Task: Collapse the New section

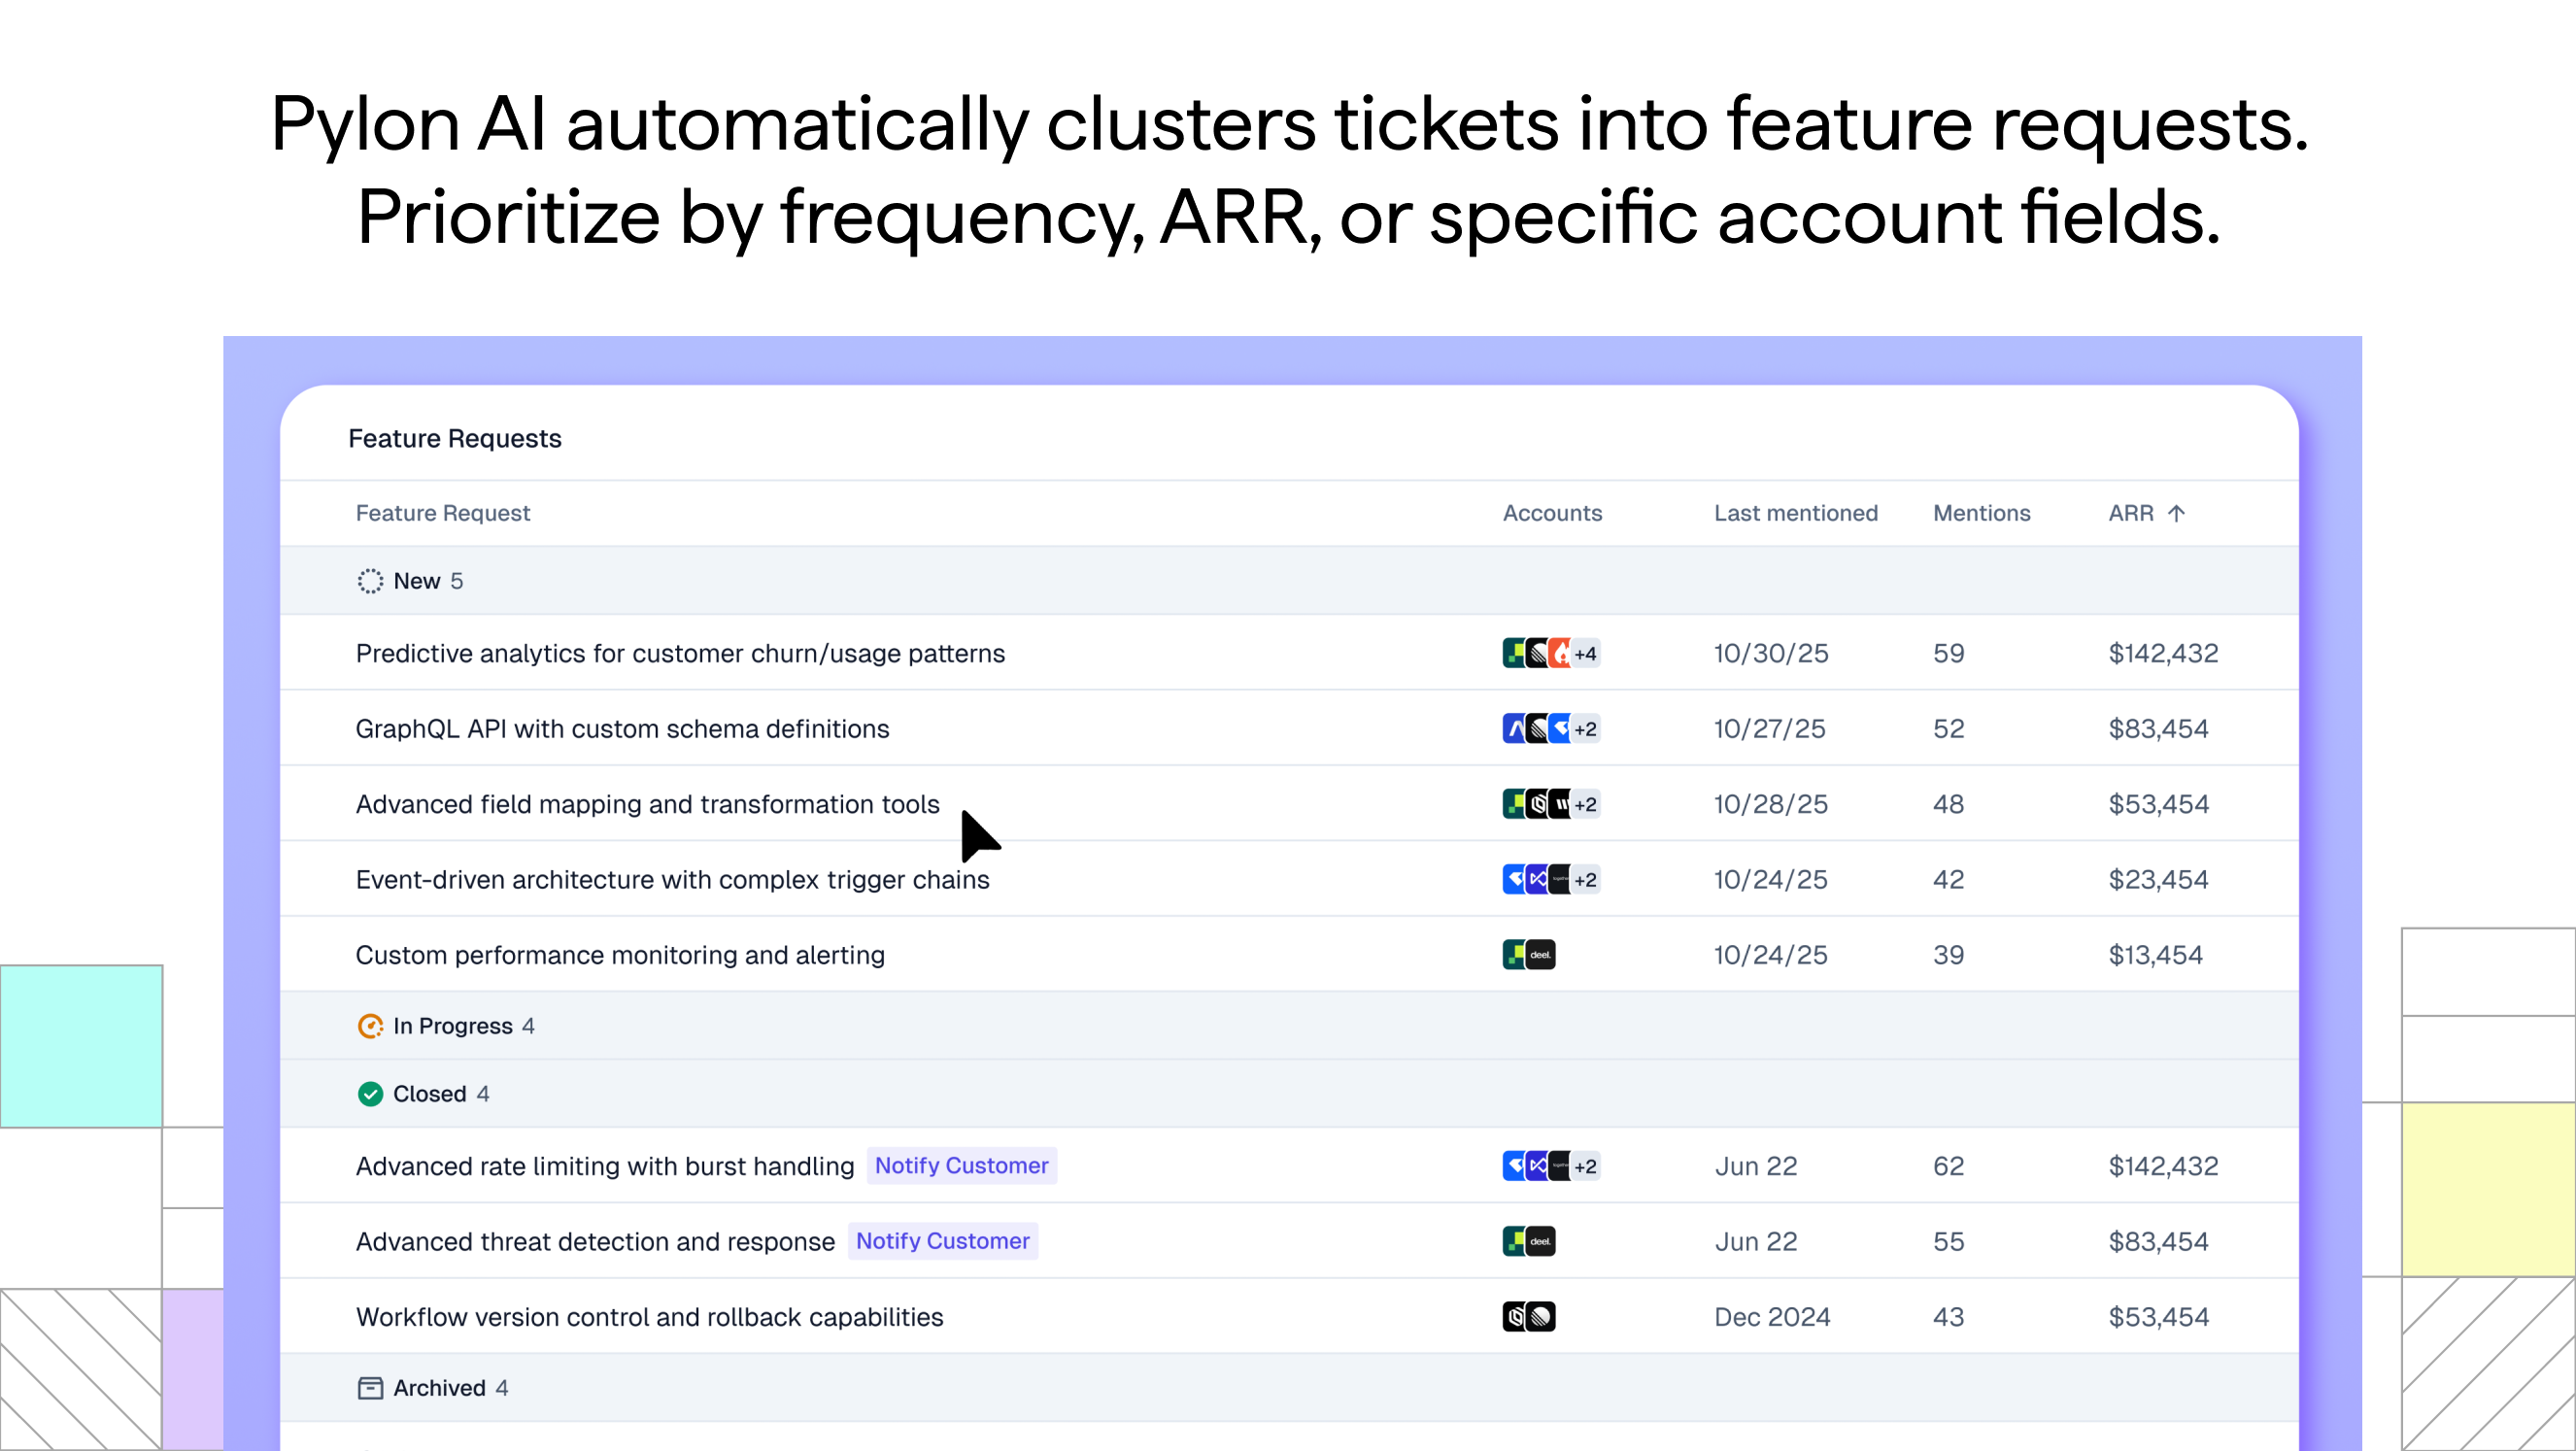Action: pyautogui.click(x=416, y=581)
